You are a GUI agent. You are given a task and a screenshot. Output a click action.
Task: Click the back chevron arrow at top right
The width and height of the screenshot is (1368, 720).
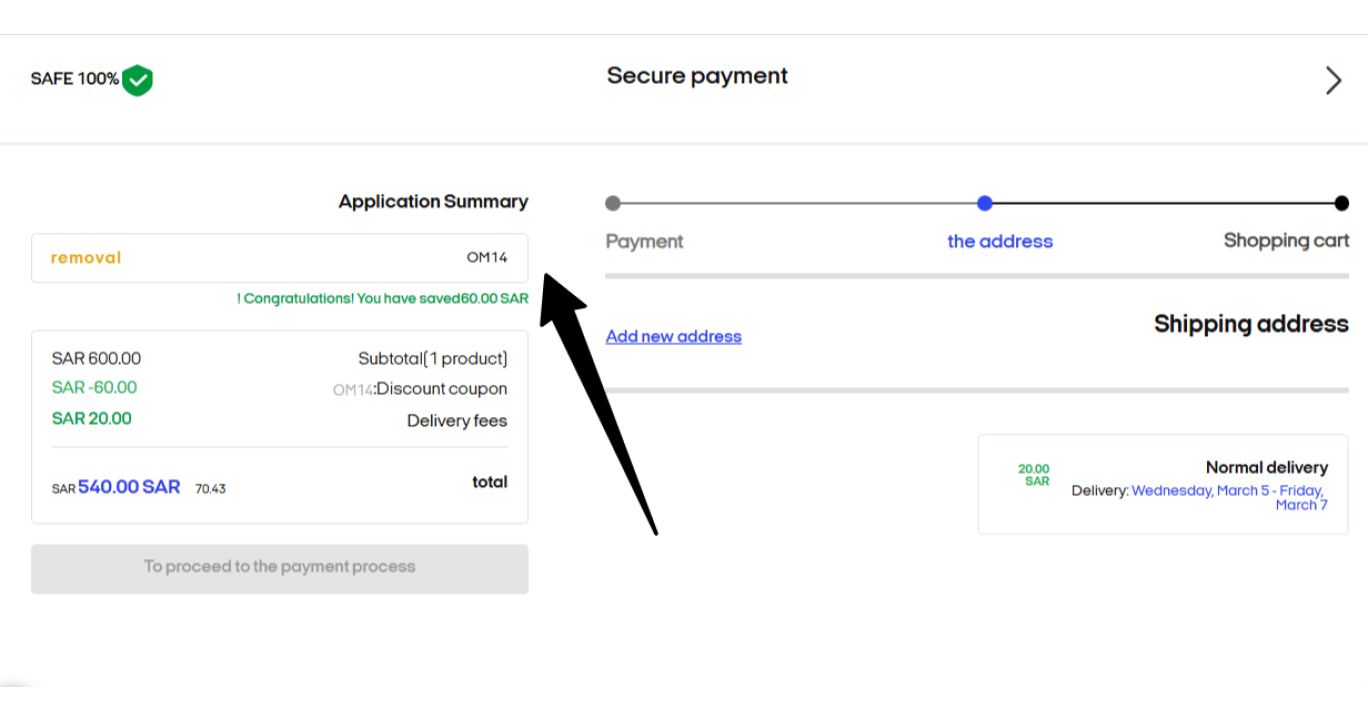tap(1333, 81)
